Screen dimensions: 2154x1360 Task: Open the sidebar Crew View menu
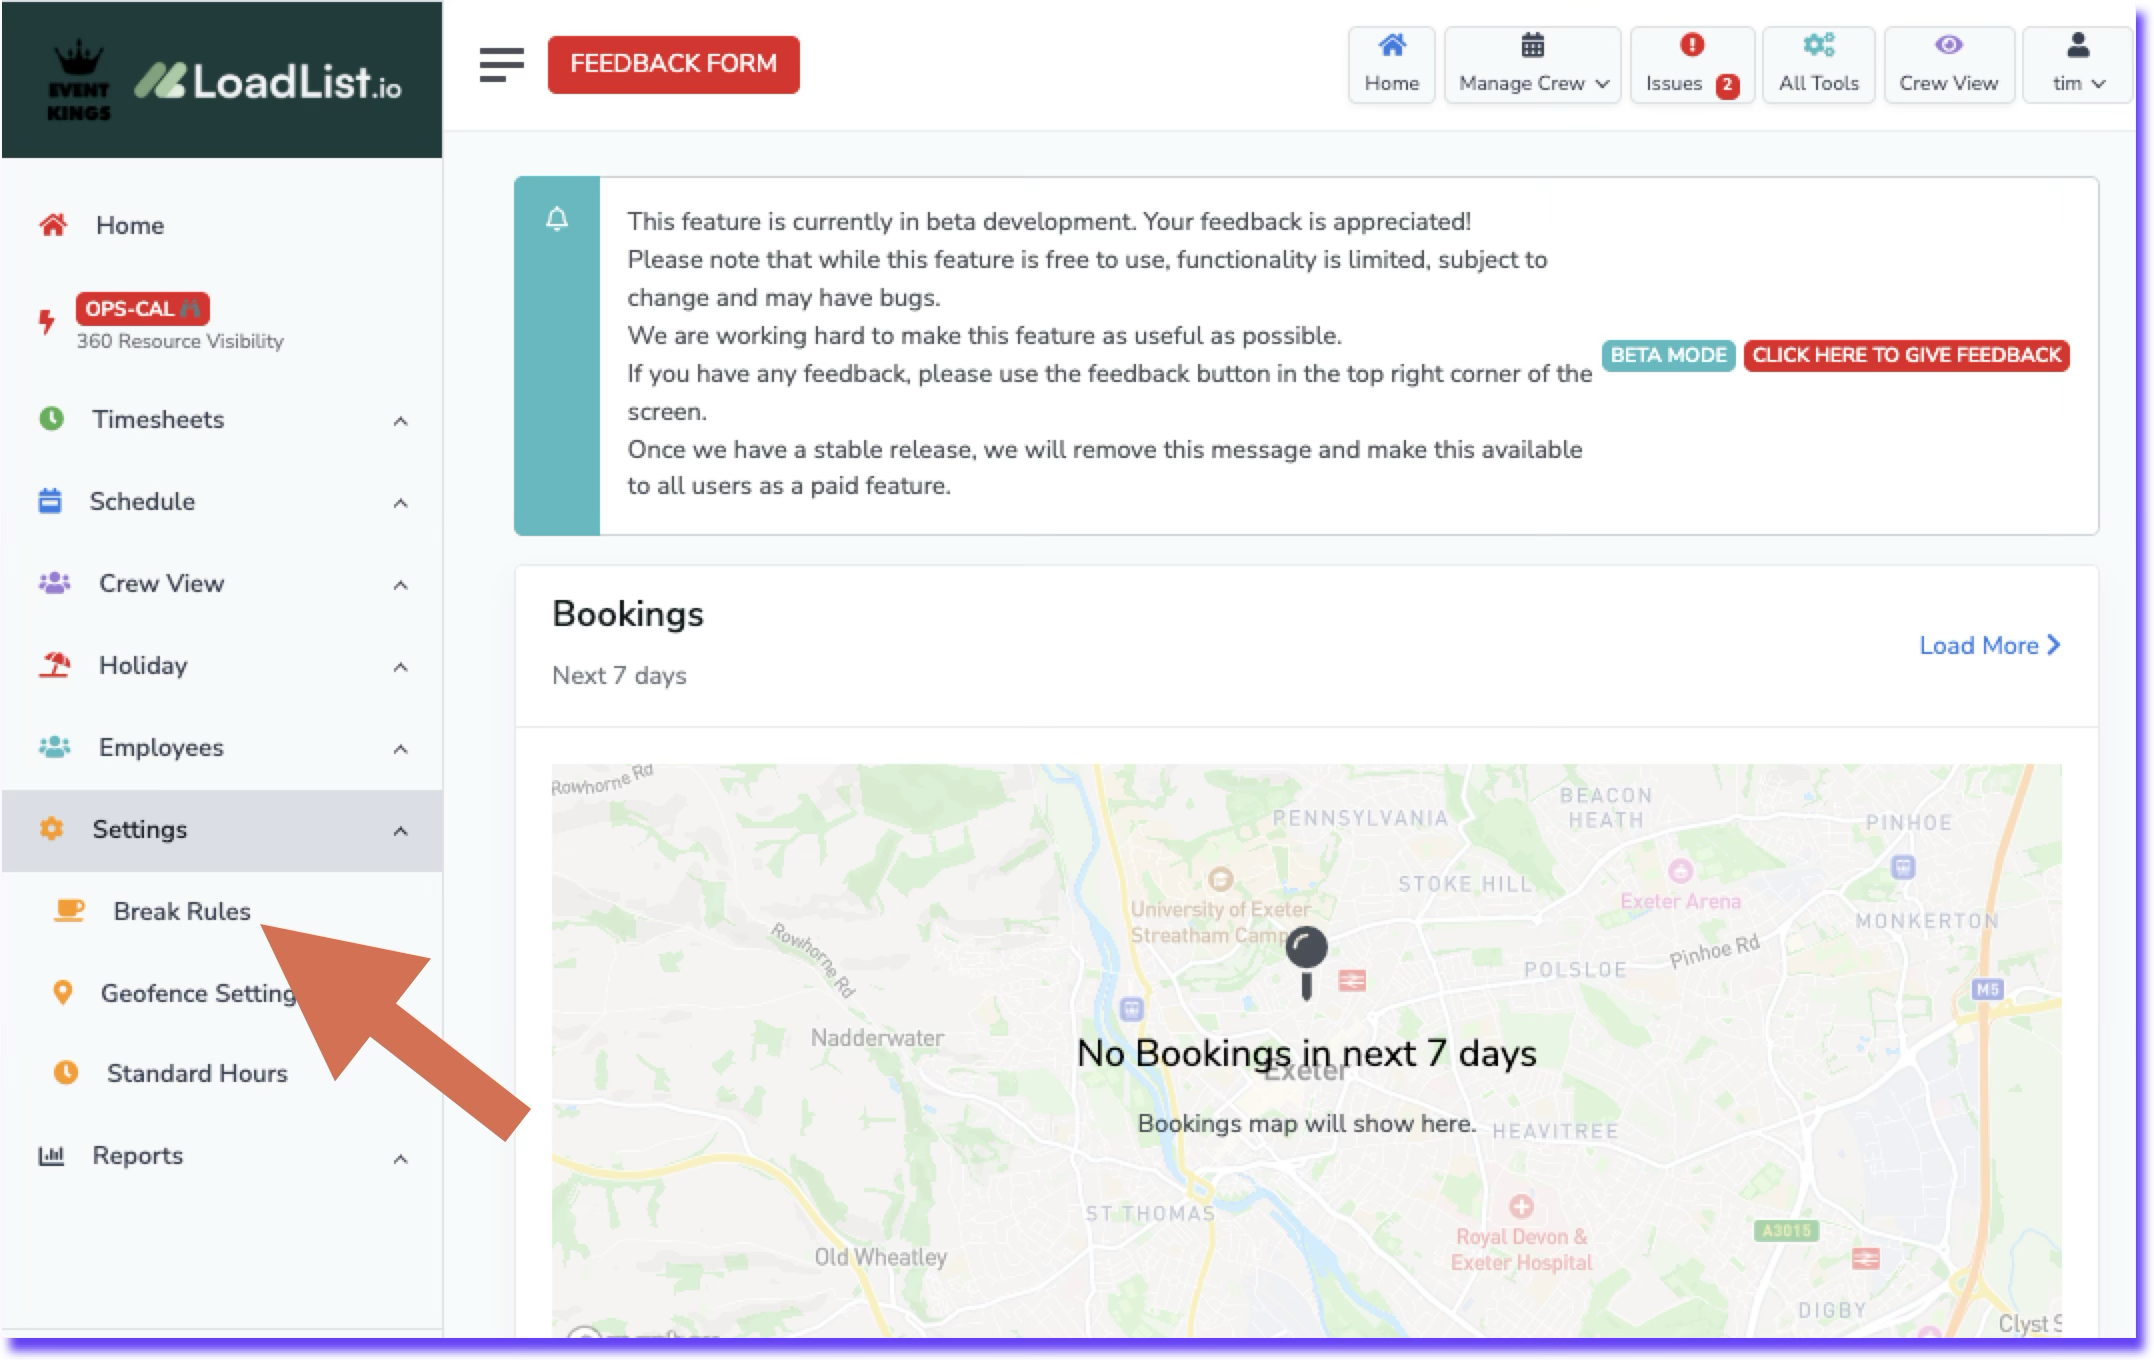[222, 584]
